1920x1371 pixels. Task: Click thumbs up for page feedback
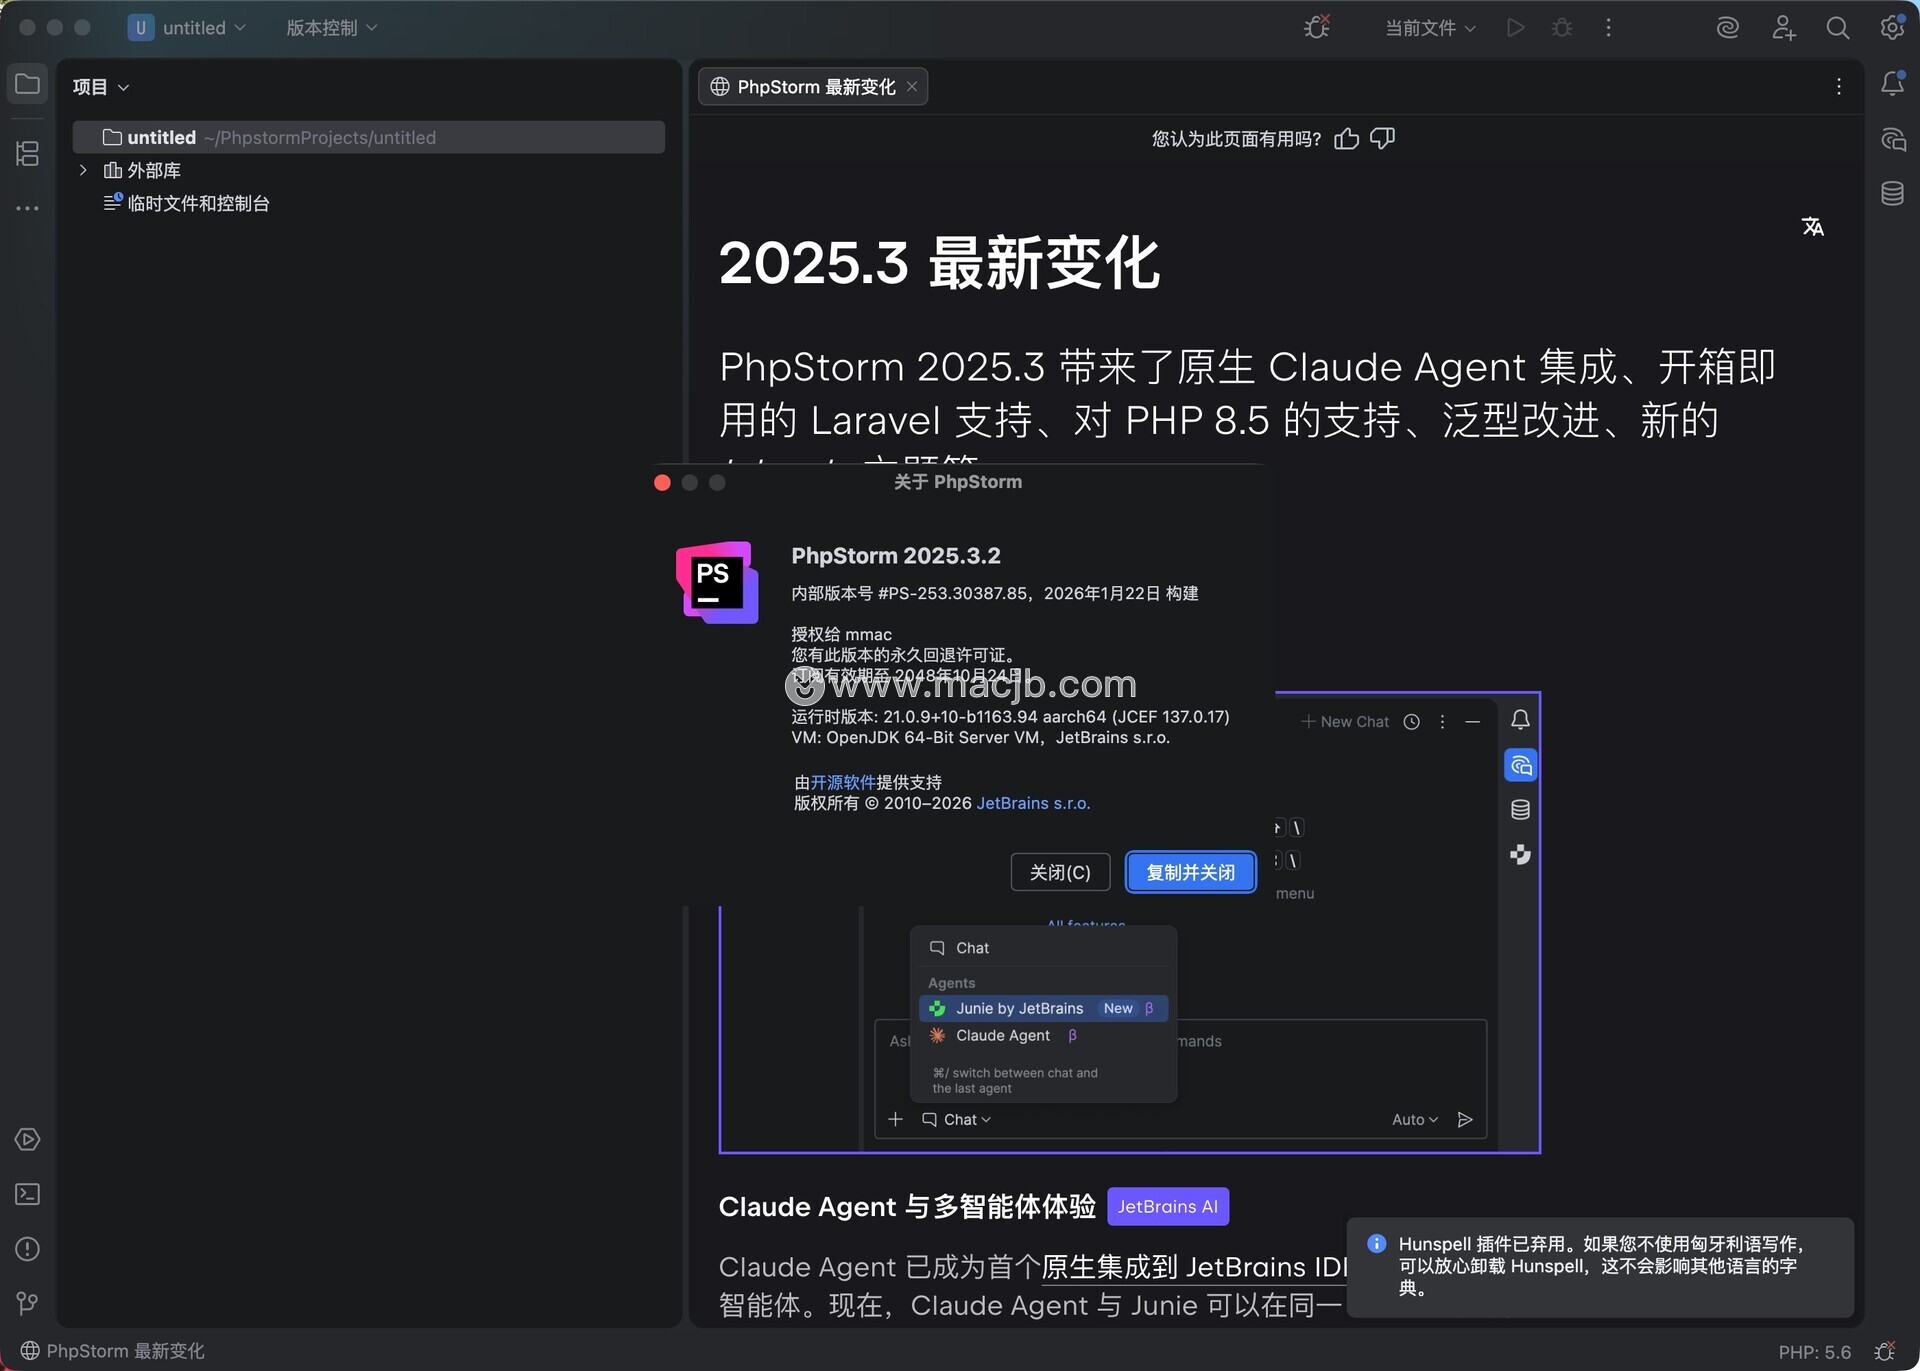[x=1346, y=139]
